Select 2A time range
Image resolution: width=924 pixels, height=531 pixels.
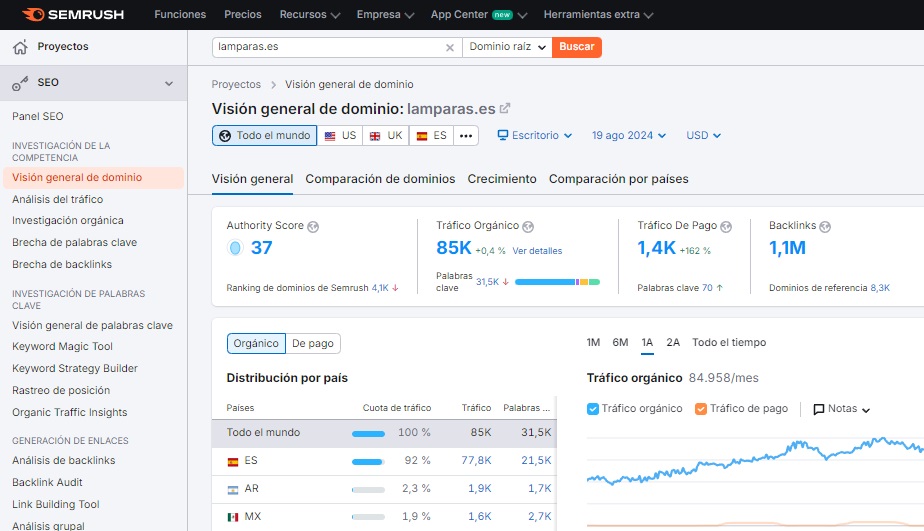click(673, 342)
